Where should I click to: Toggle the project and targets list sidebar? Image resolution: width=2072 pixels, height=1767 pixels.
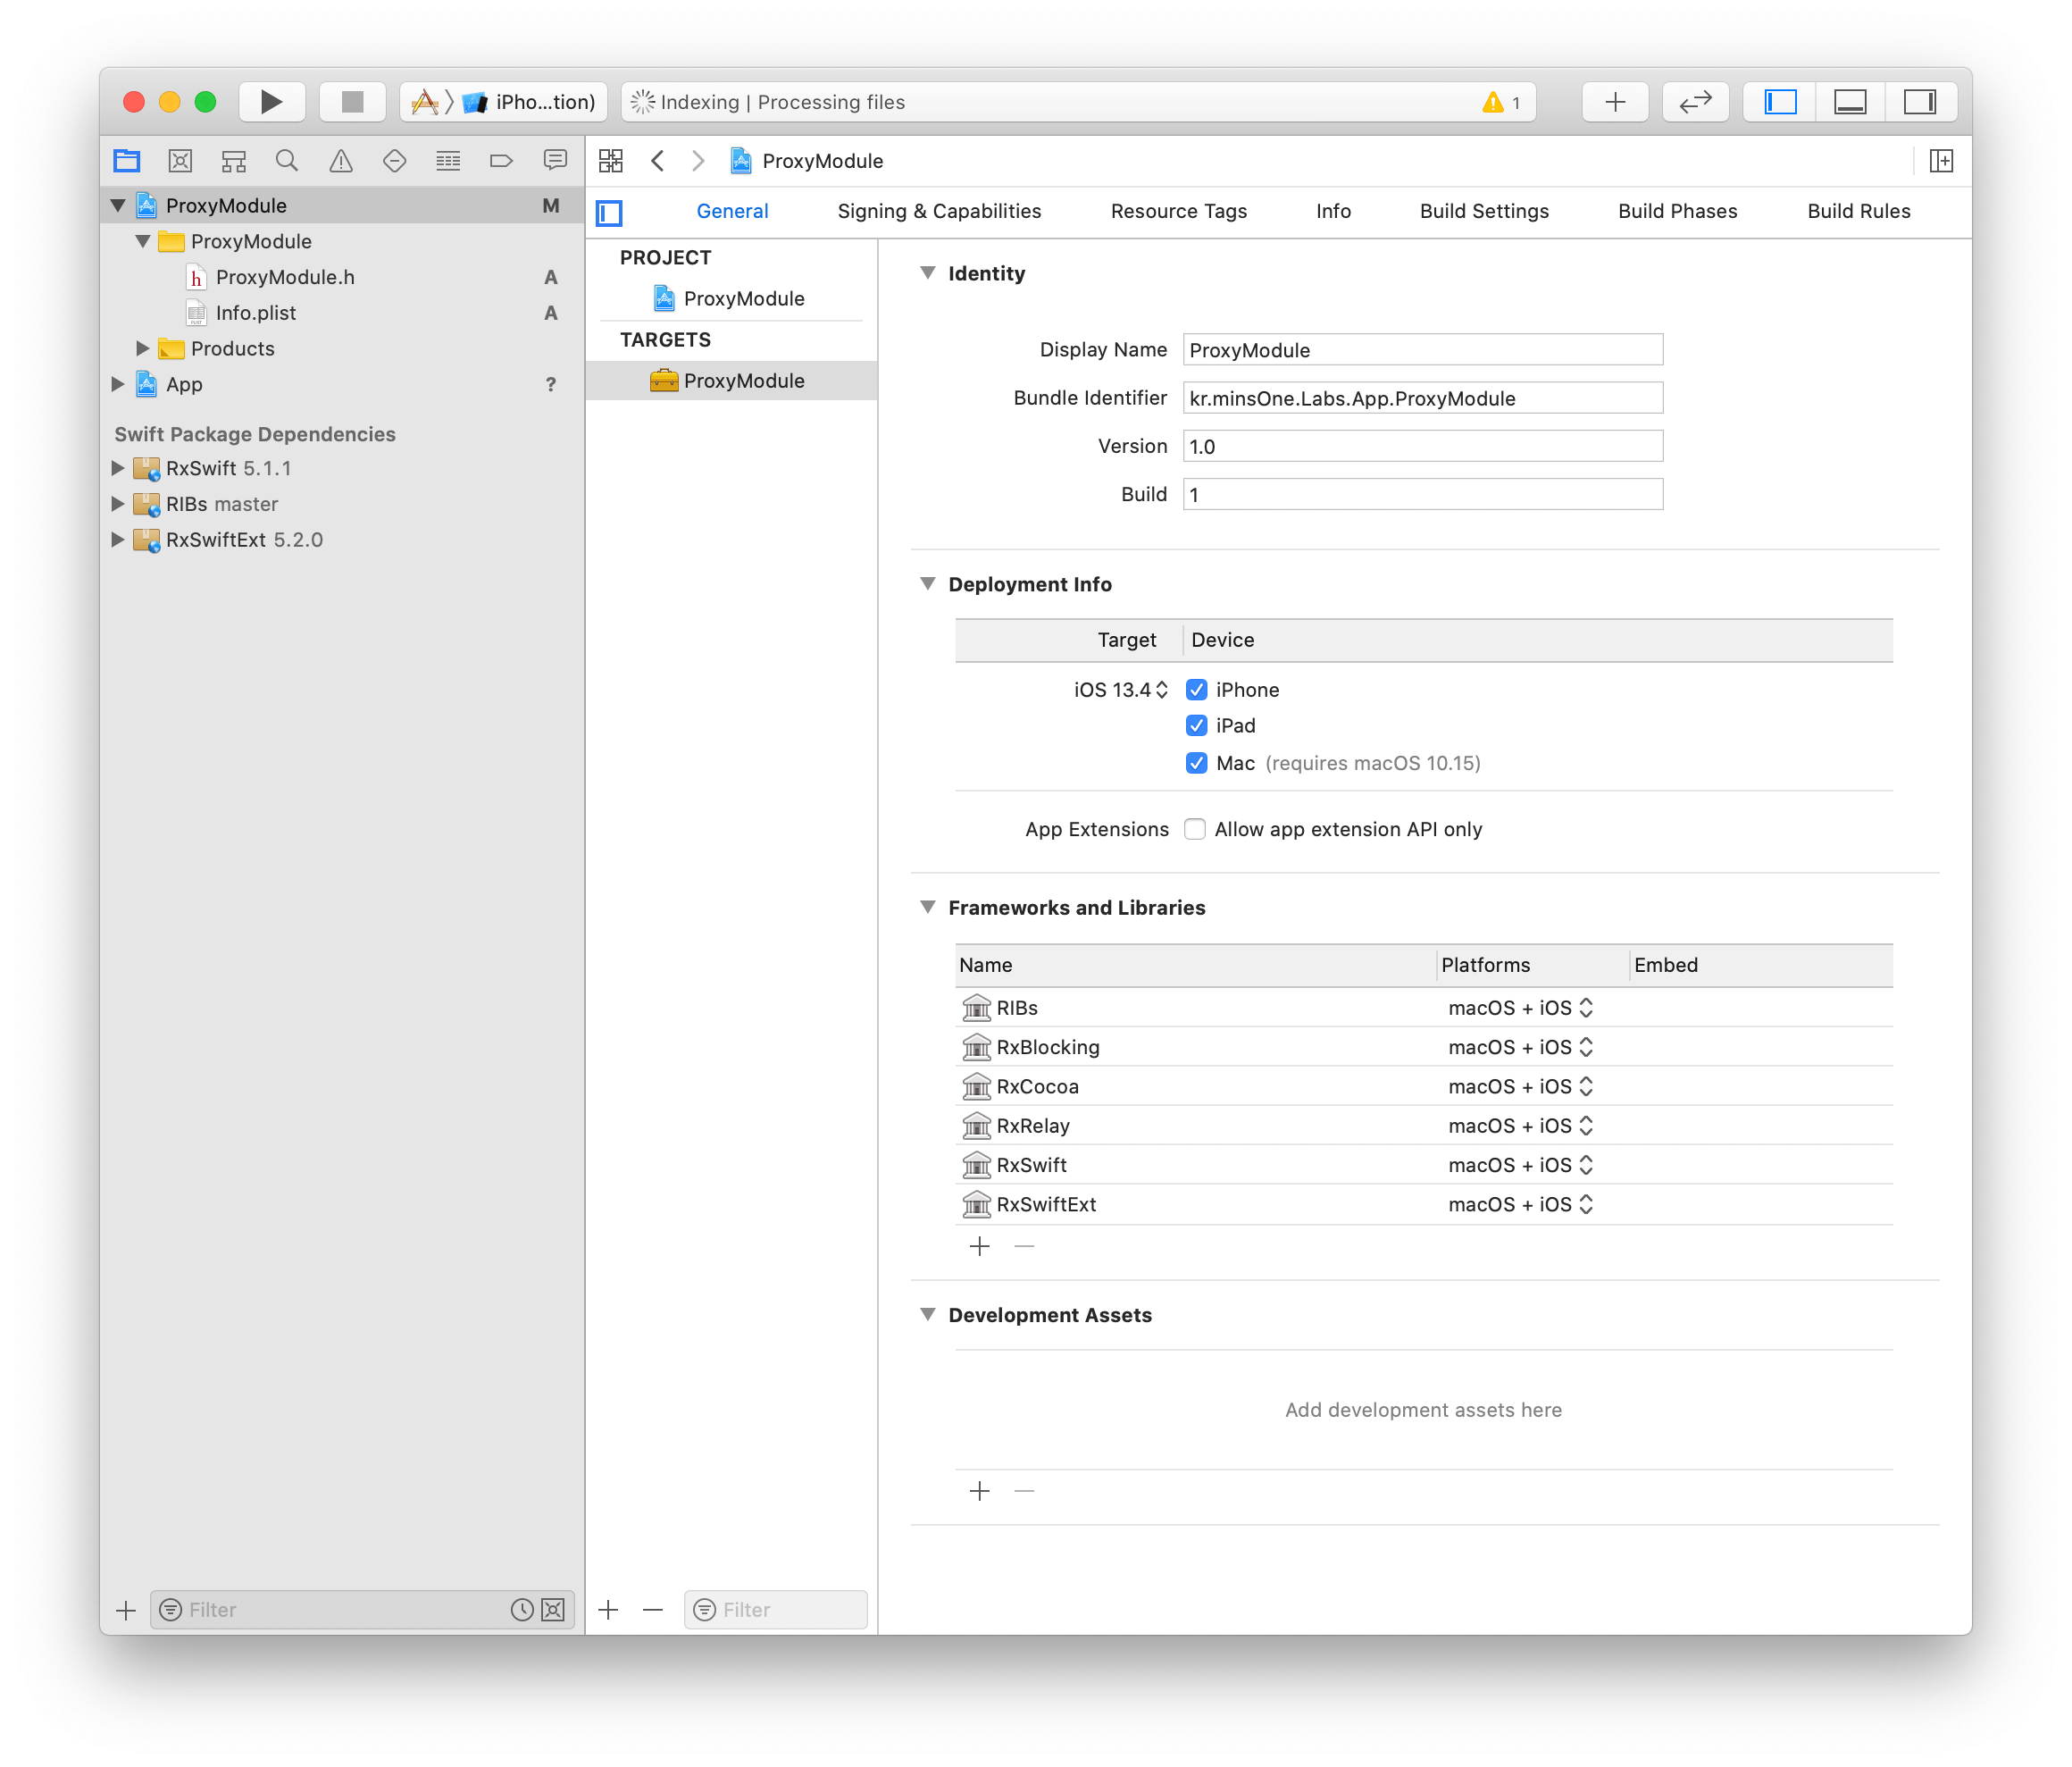(x=609, y=212)
